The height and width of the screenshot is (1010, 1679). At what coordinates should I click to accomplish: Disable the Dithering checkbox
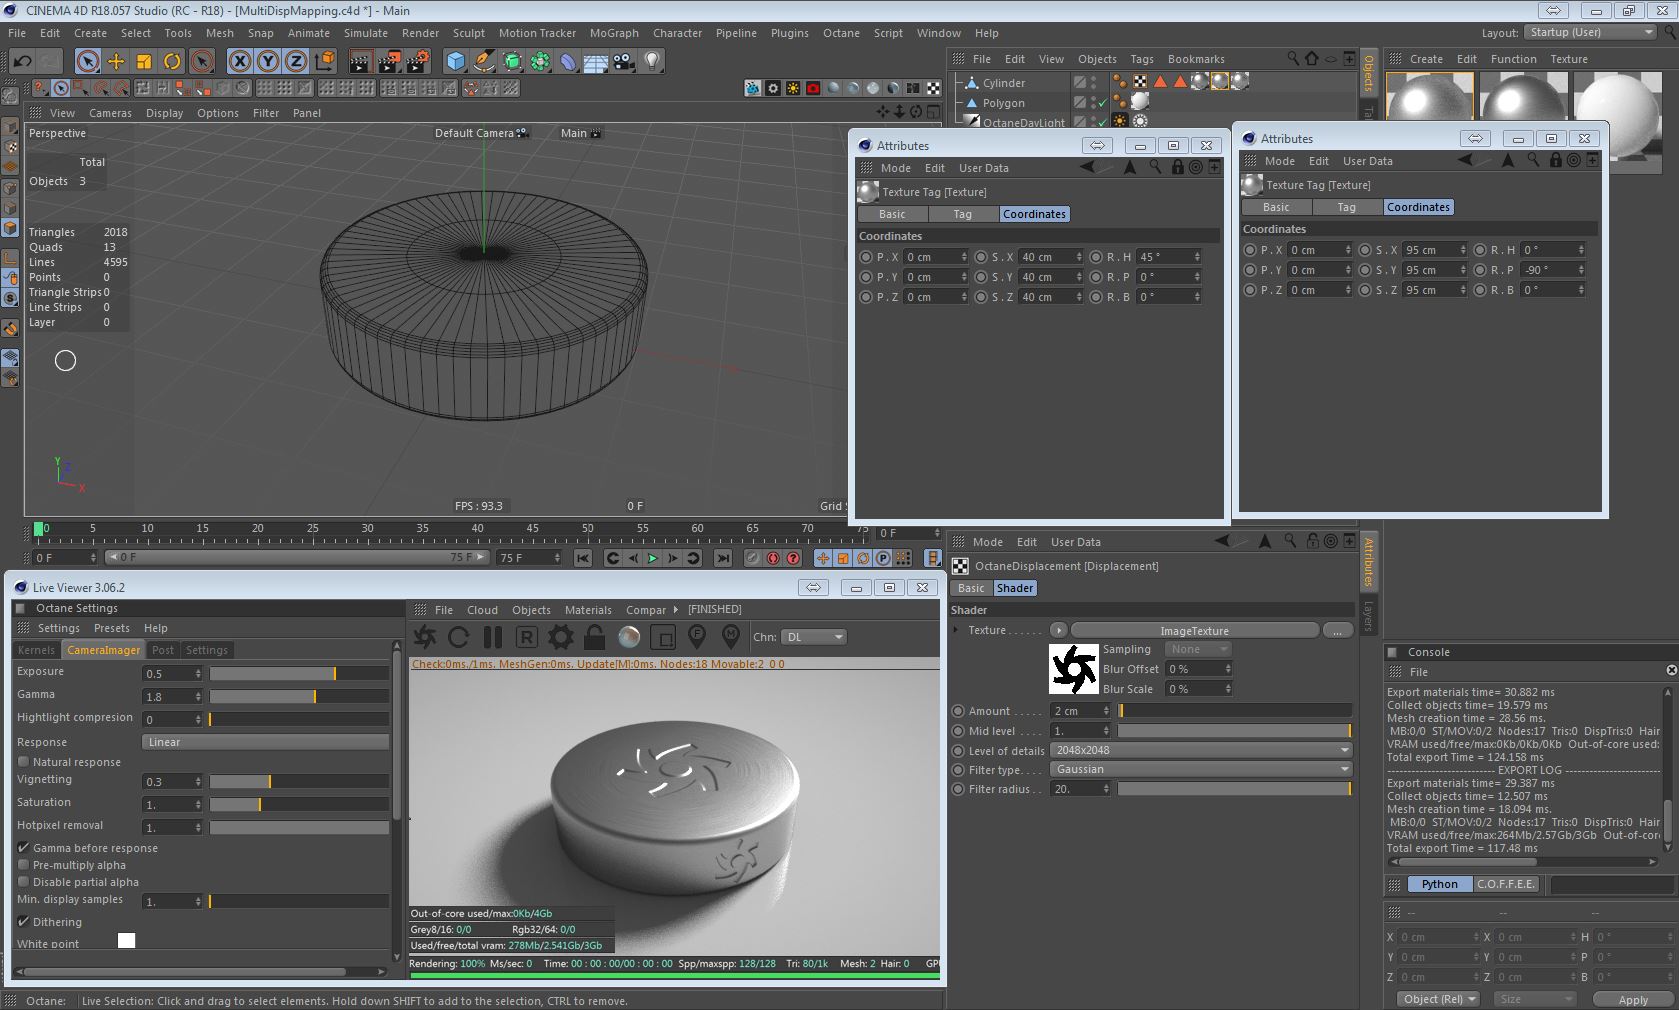point(24,922)
